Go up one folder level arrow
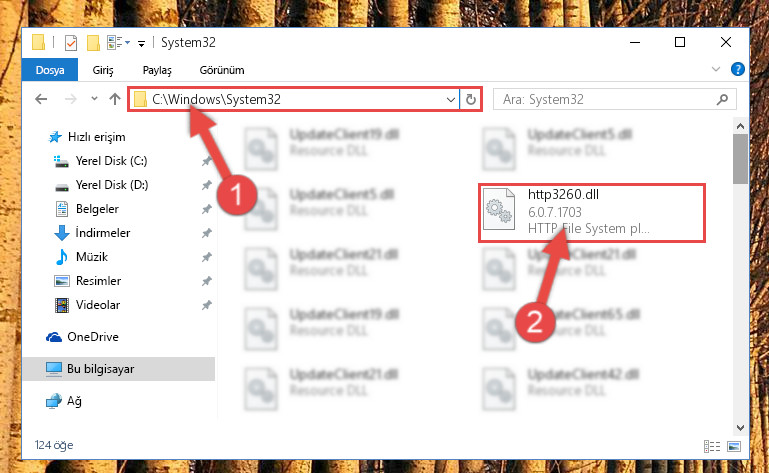The height and width of the screenshot is (473, 769). [115, 99]
